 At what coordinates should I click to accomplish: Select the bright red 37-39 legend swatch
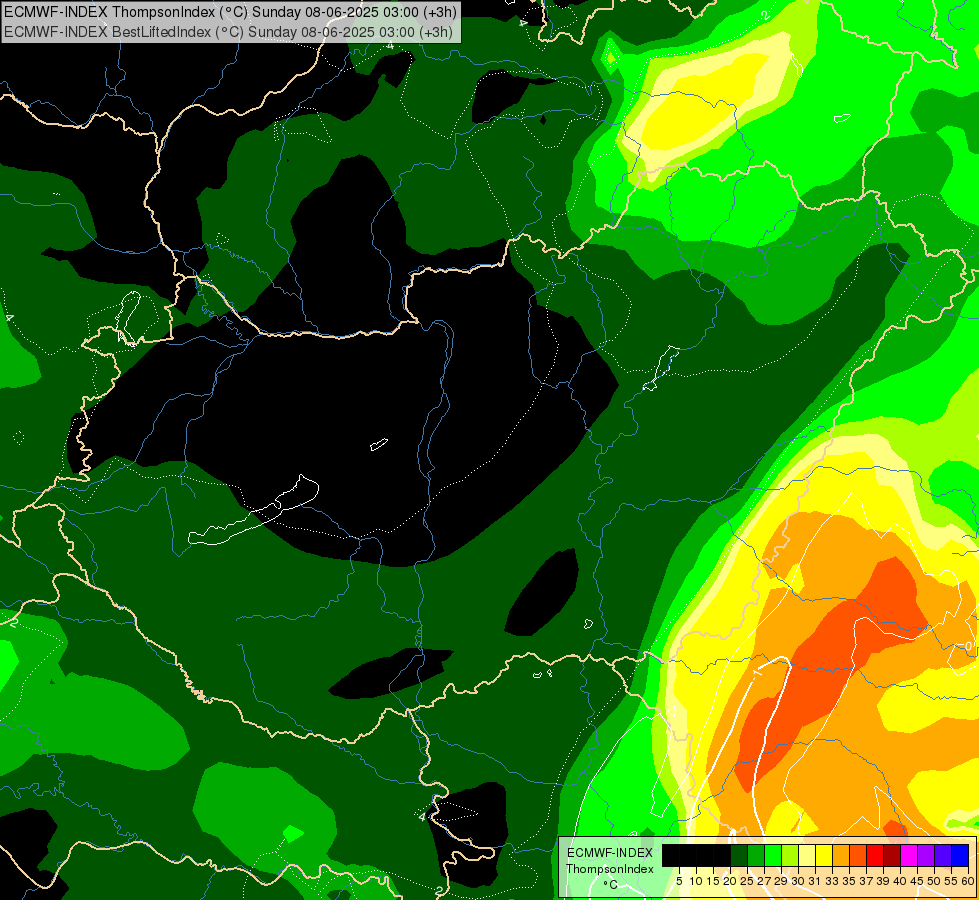click(x=875, y=855)
